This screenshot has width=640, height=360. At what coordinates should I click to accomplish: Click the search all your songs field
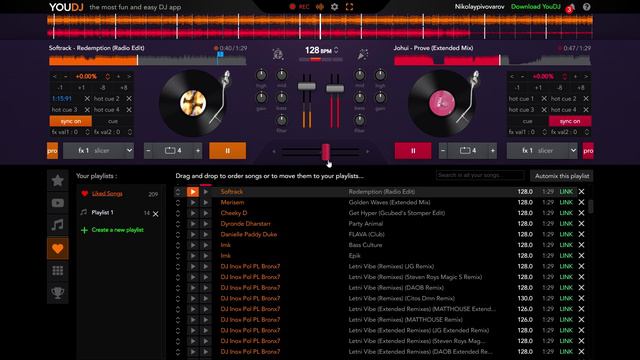[480, 176]
